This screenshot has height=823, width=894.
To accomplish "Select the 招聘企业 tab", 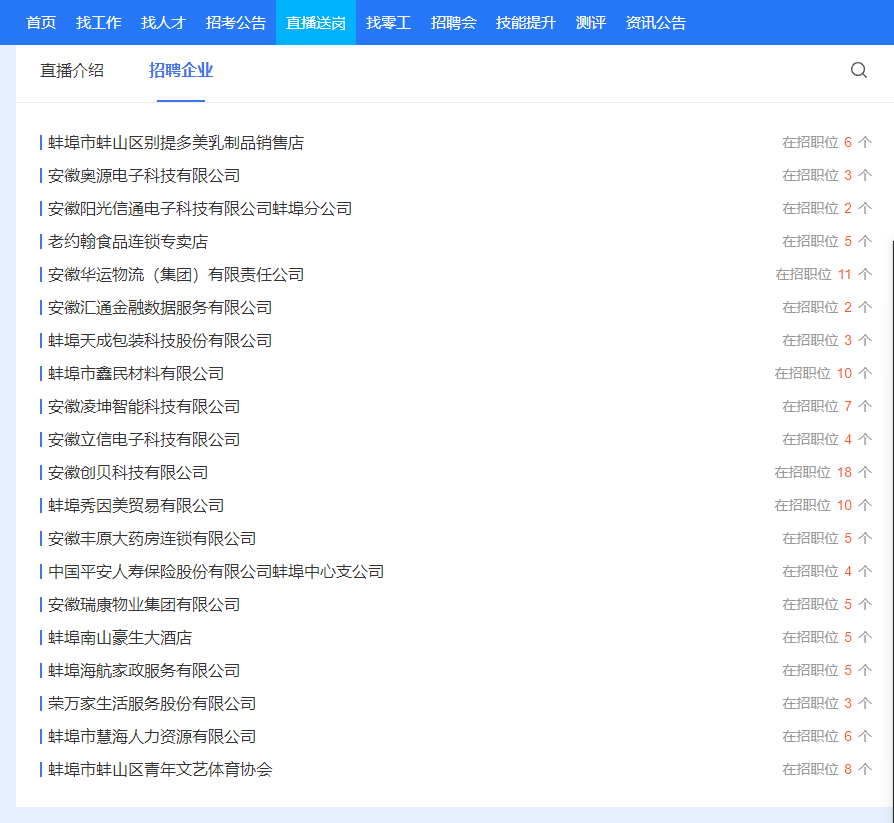I will coord(181,70).
